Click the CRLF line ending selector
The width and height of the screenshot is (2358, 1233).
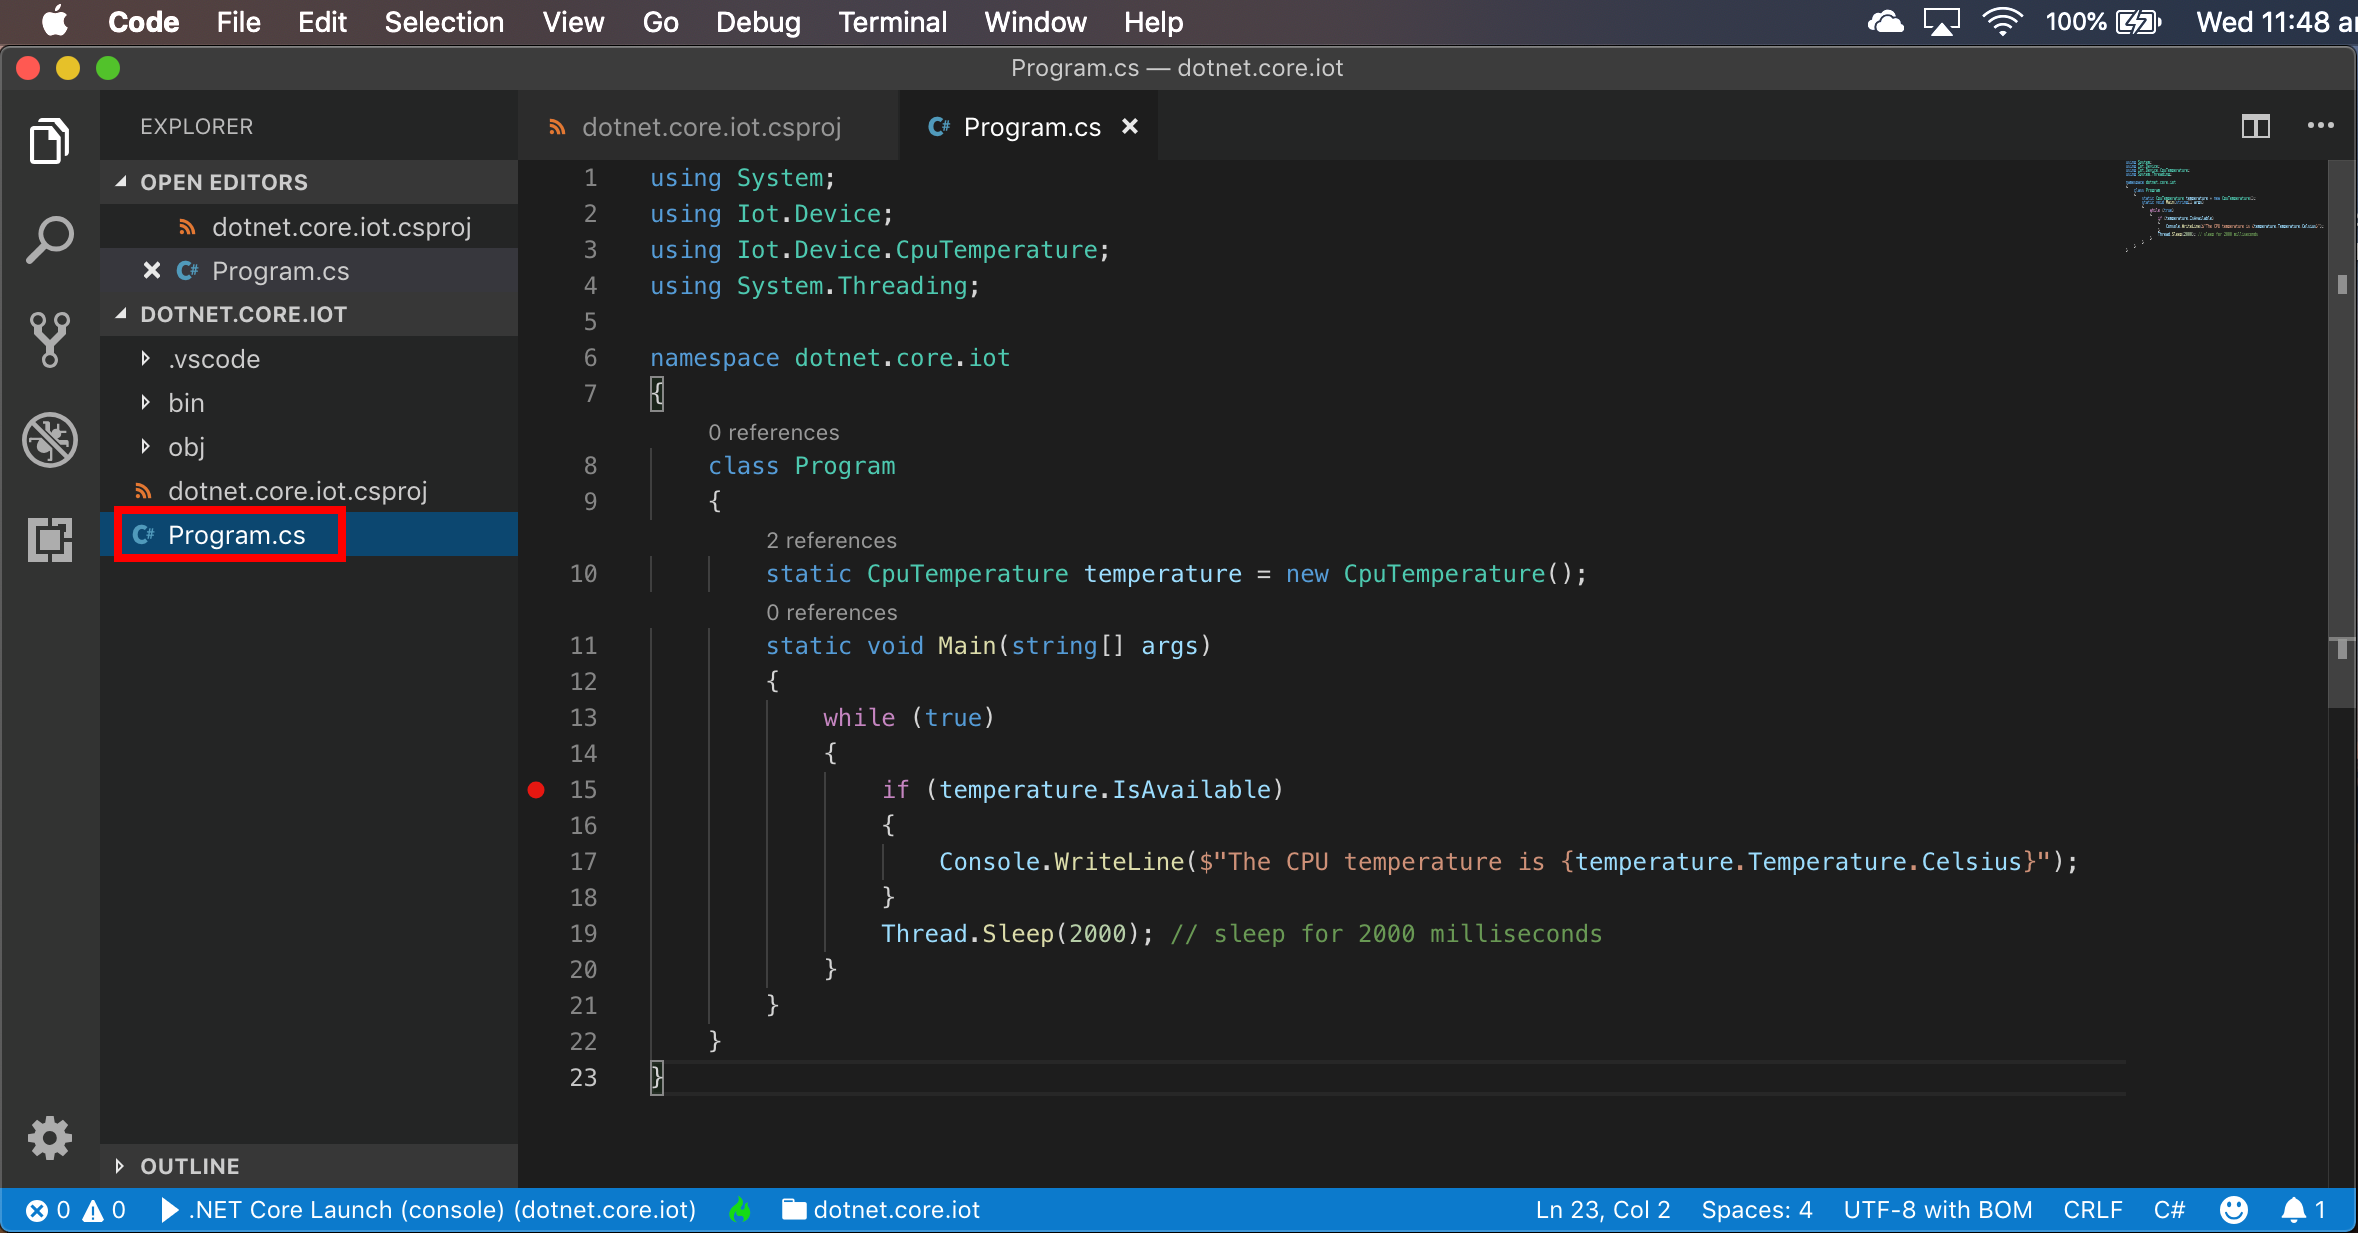pos(2092,1210)
